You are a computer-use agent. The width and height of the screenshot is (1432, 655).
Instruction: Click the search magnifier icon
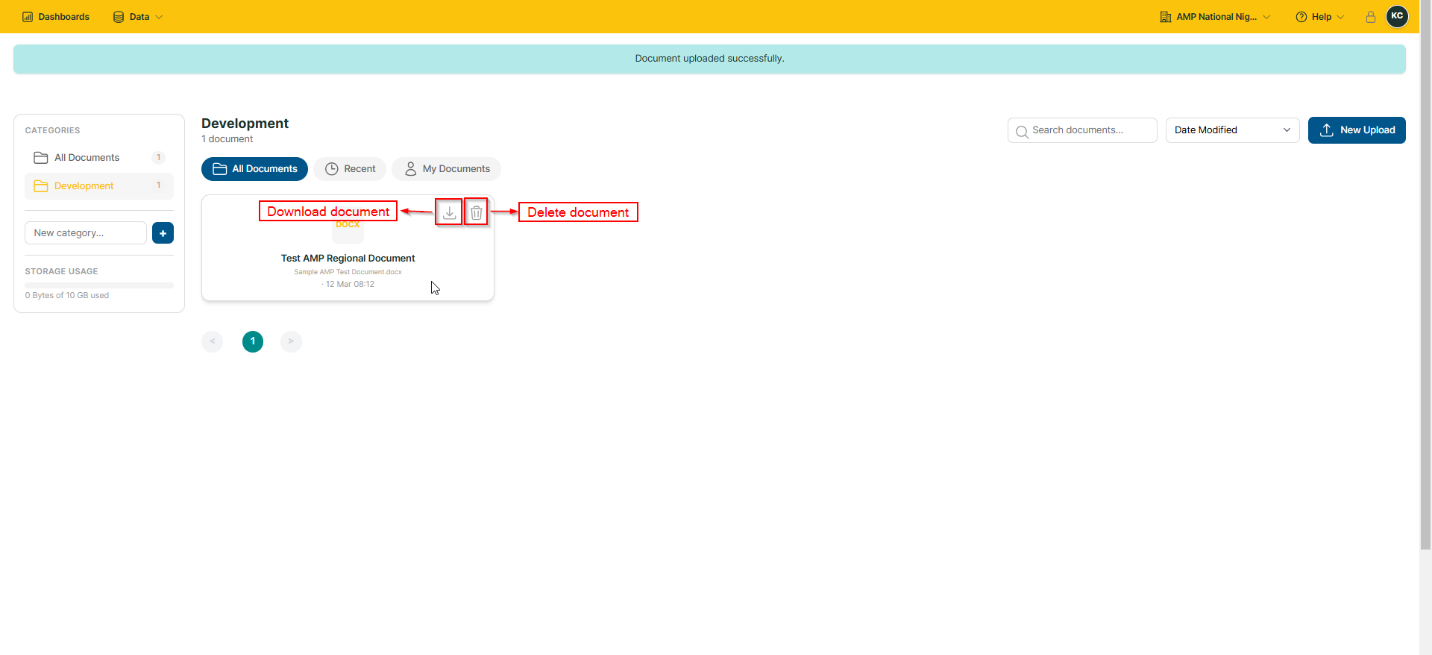tap(1022, 131)
